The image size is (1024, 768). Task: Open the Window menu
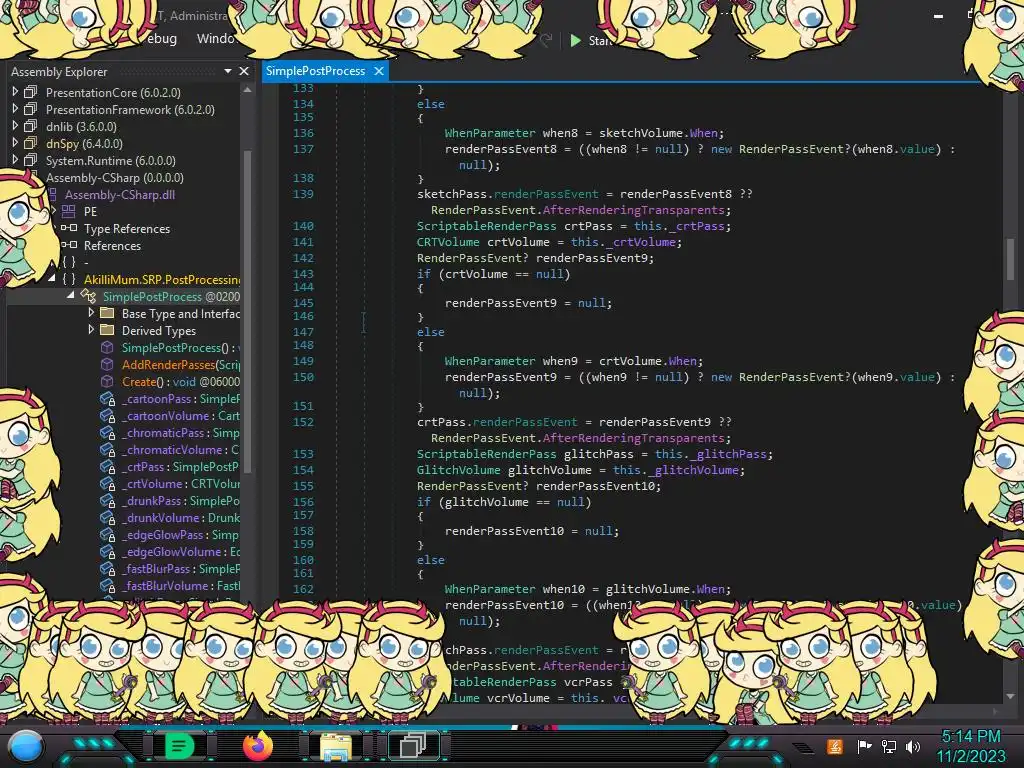point(216,39)
